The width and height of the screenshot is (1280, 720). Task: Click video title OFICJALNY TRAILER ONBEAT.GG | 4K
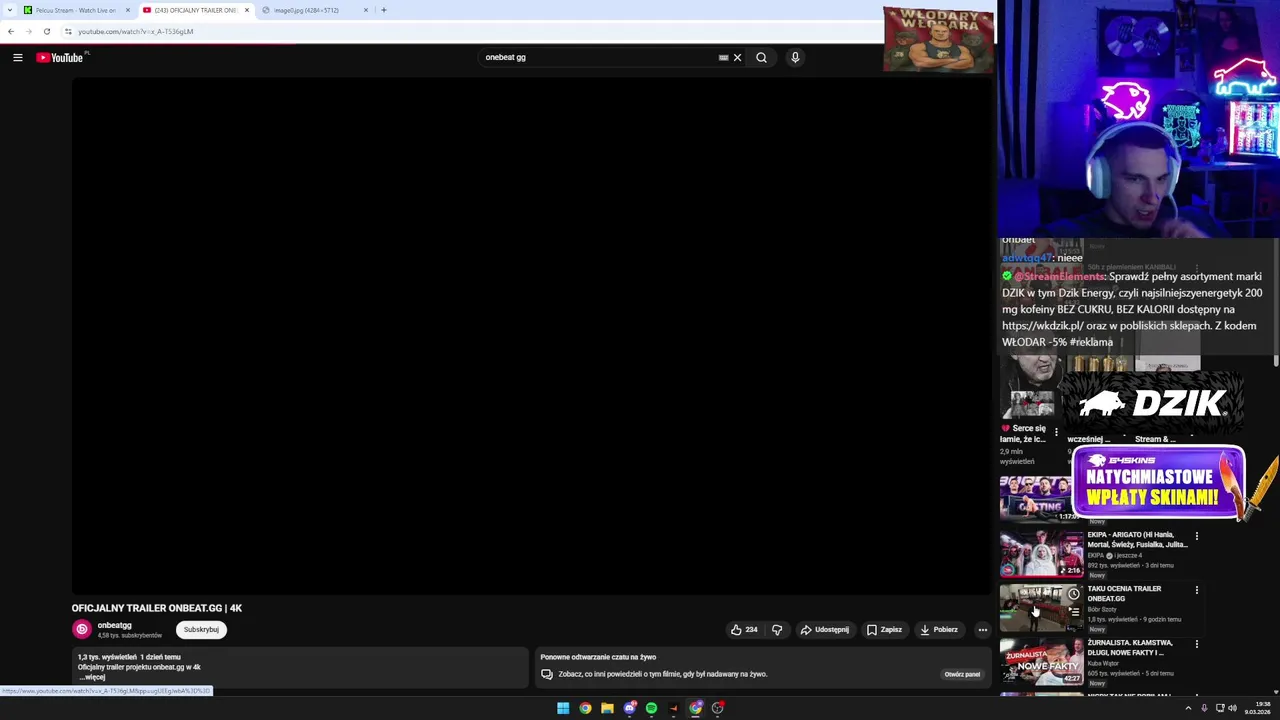[x=157, y=608]
